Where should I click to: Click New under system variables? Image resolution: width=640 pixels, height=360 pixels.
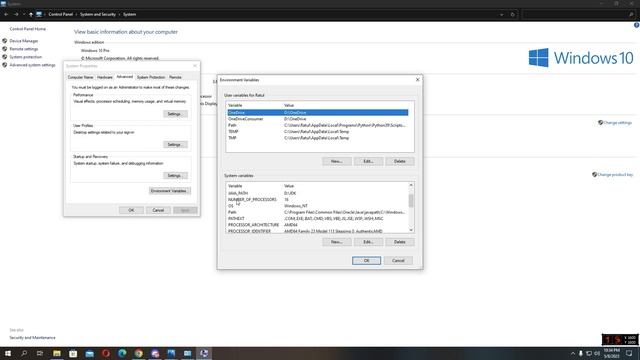click(x=337, y=242)
